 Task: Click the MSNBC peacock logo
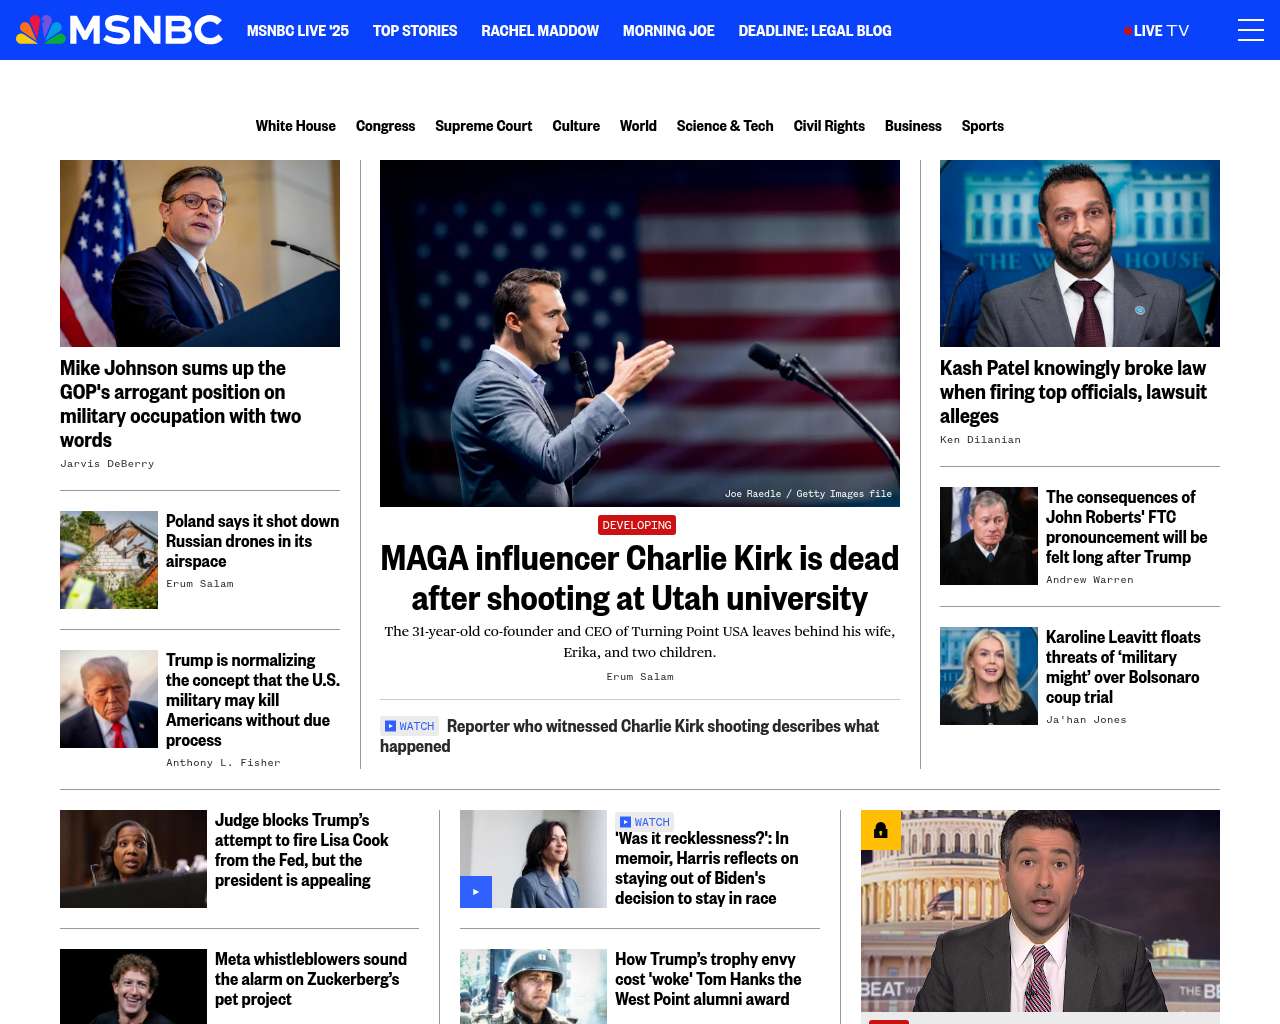(119, 30)
